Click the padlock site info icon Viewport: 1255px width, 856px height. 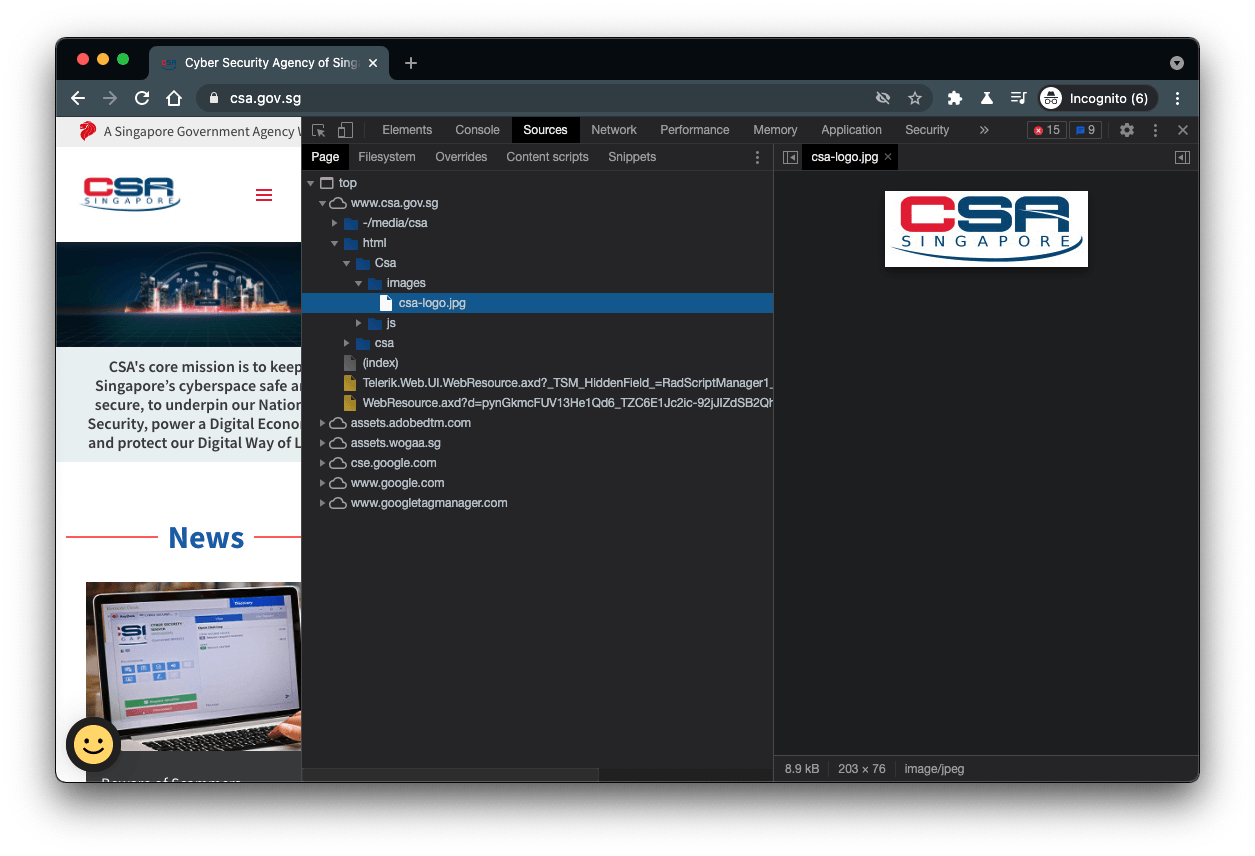pyautogui.click(x=214, y=98)
